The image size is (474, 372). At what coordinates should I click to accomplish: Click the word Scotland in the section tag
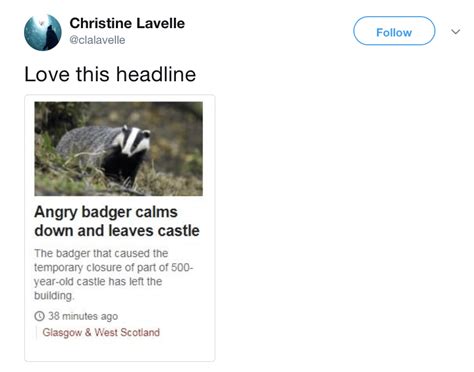click(x=140, y=332)
